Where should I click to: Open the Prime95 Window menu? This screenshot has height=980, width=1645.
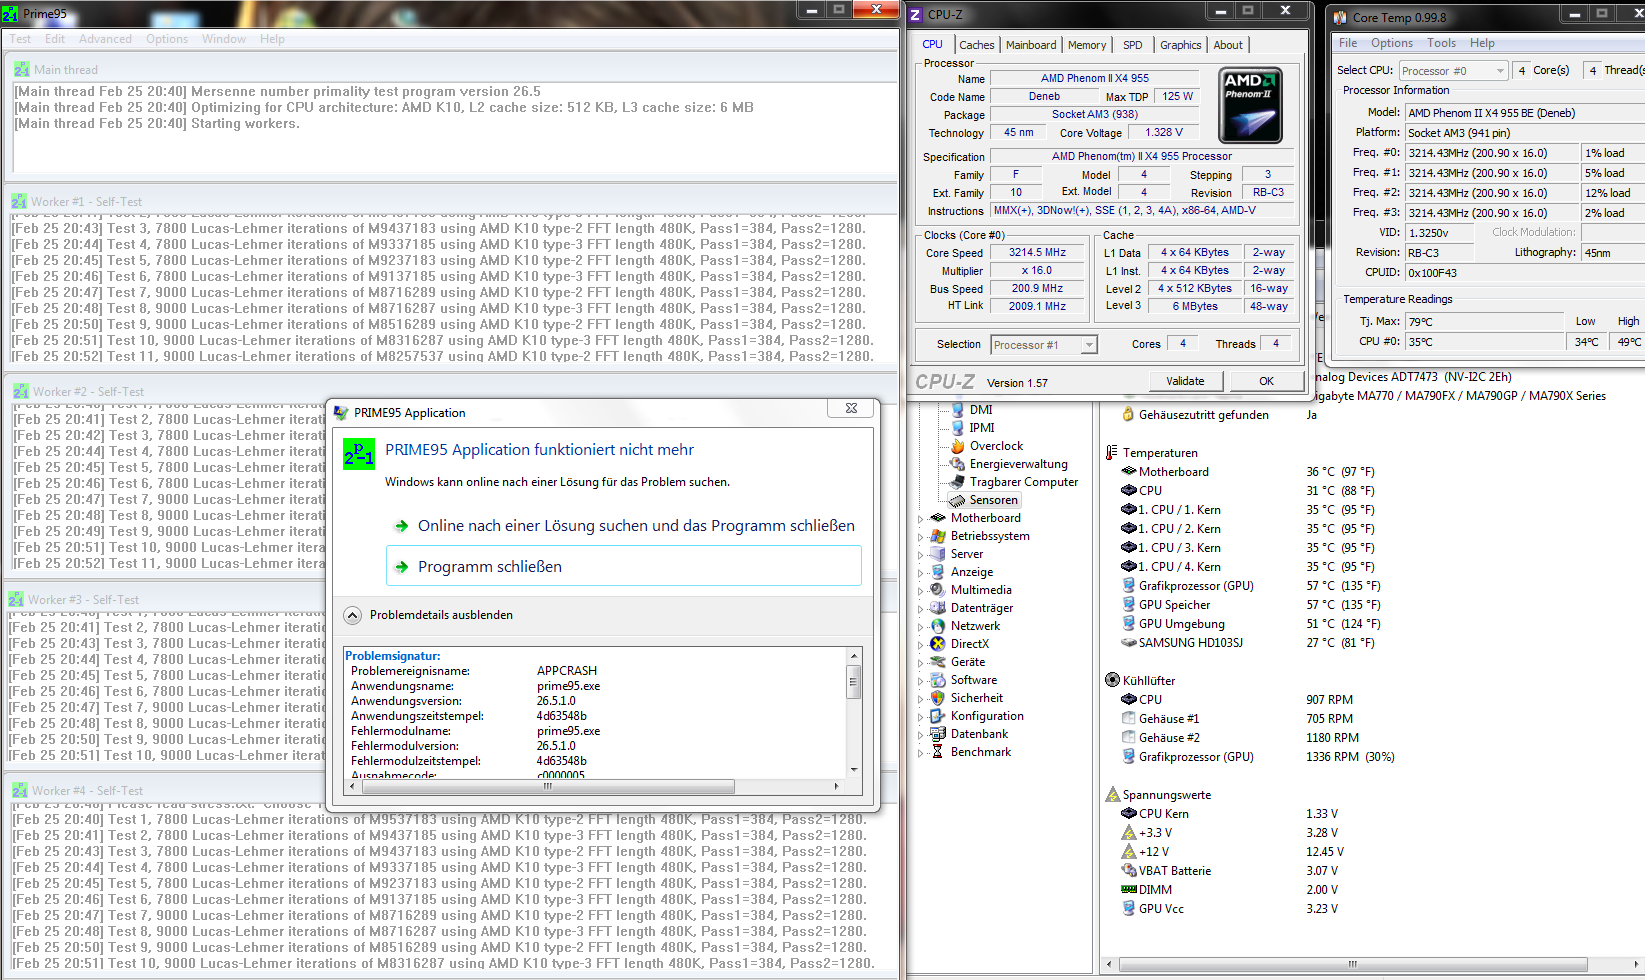(x=224, y=39)
